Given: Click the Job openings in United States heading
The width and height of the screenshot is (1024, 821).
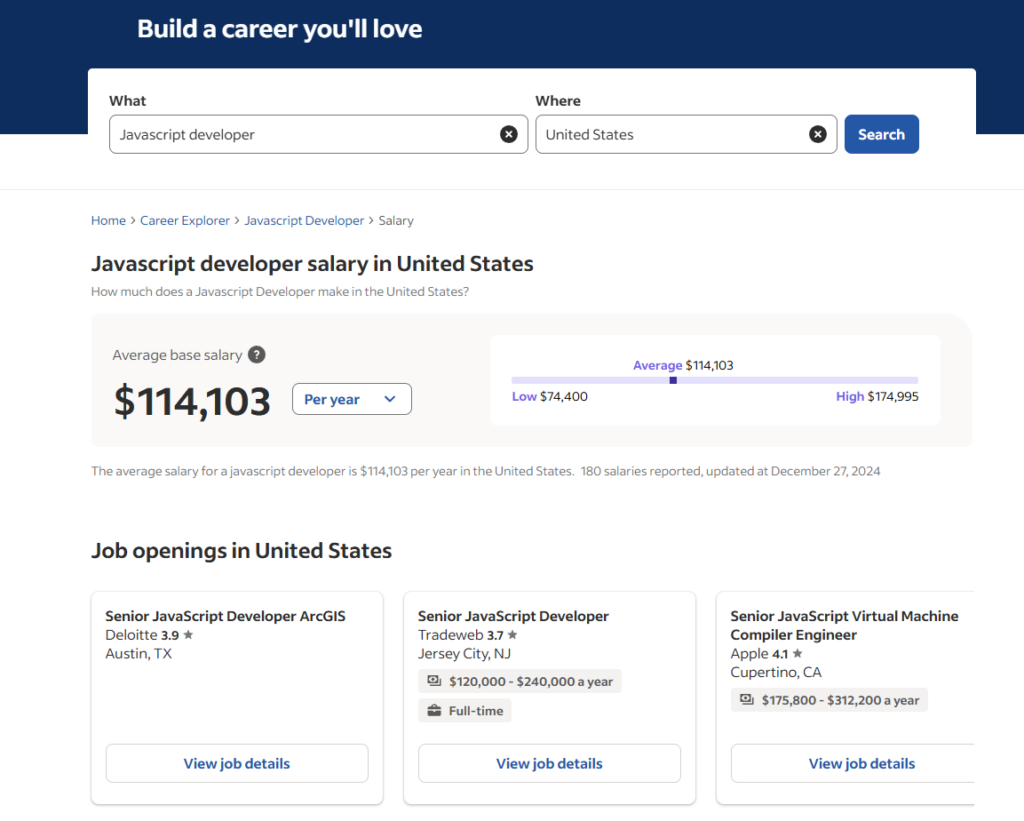Looking at the screenshot, I should [242, 551].
